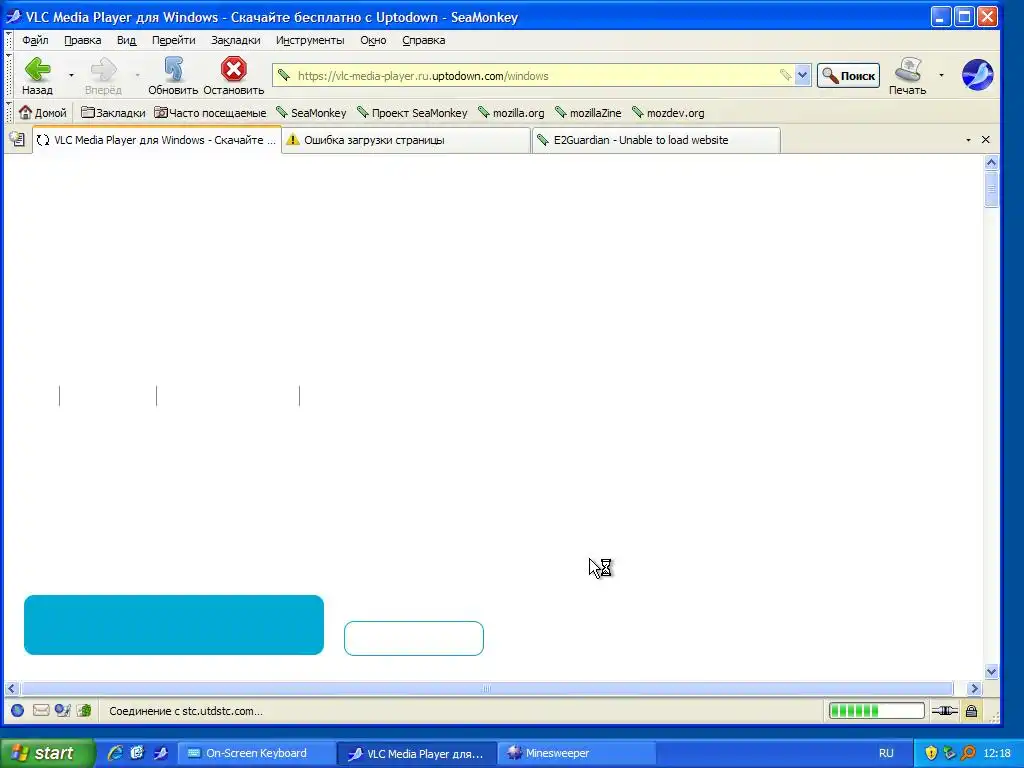Open the mozillaZine bookmark
The image size is (1024, 768).
click(588, 113)
